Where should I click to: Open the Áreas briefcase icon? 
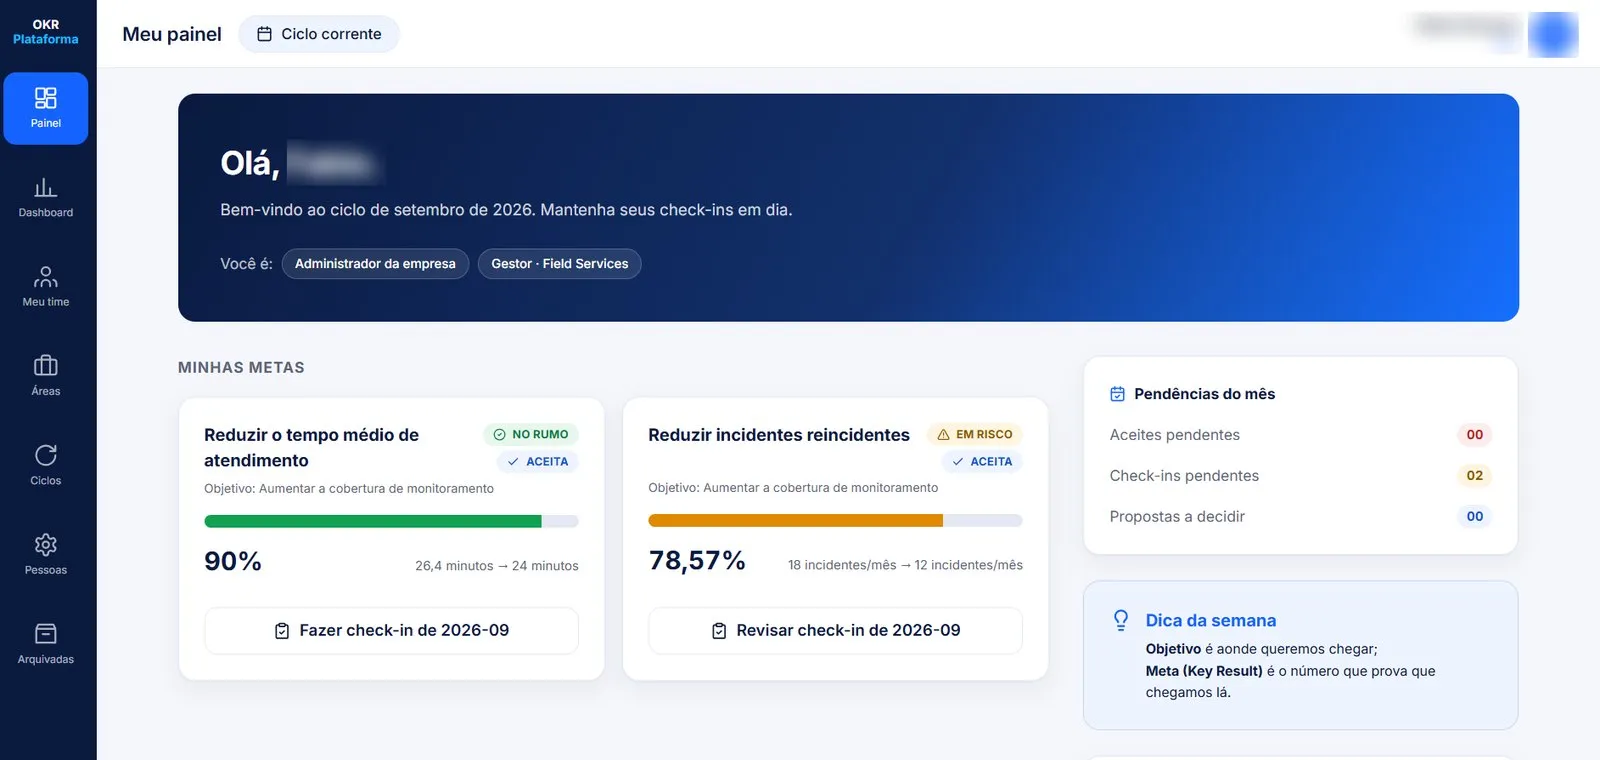(45, 365)
